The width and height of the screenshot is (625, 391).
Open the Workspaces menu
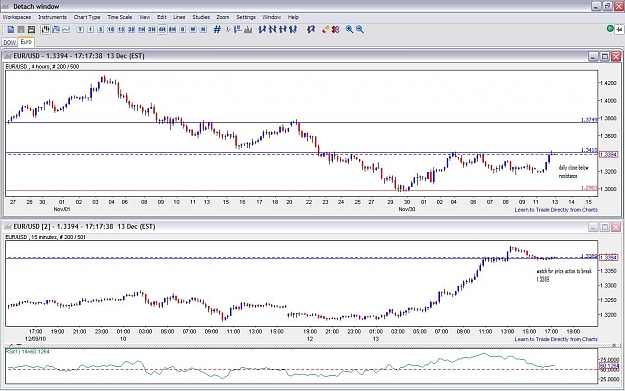click(17, 17)
